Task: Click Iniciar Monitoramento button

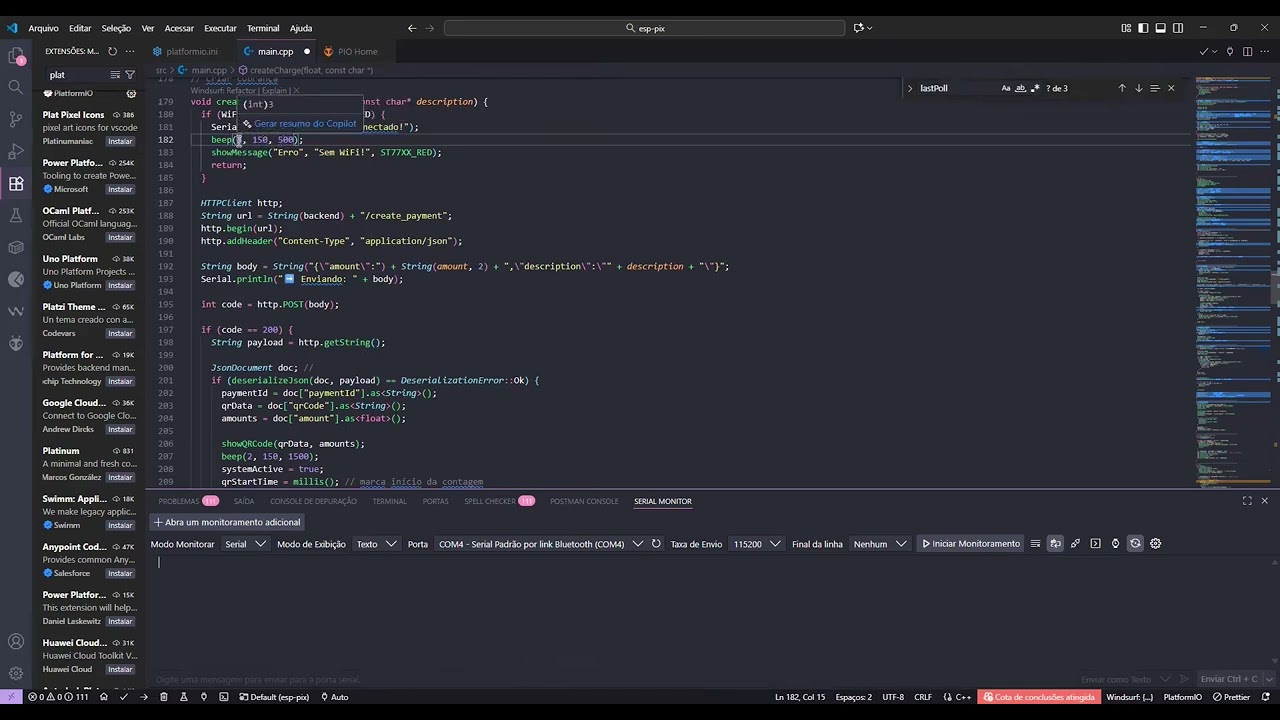Action: click(970, 544)
